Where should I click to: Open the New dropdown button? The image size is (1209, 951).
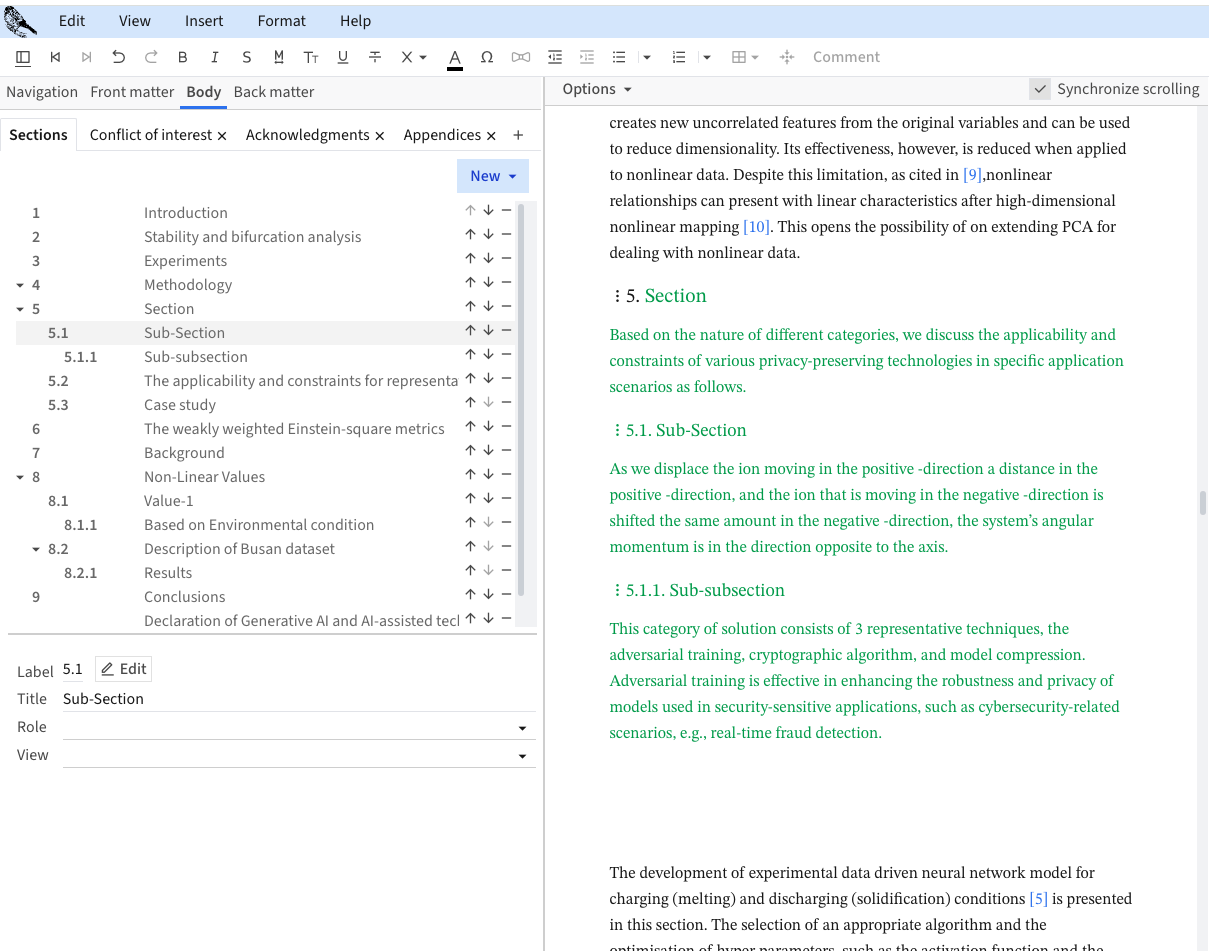click(493, 176)
